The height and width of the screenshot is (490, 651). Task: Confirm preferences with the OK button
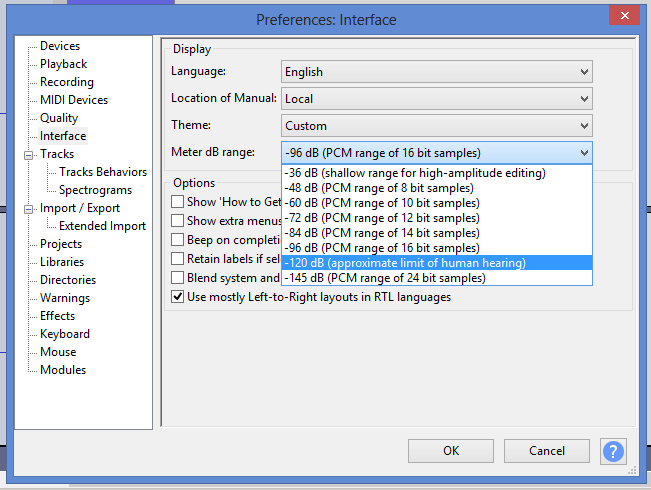click(x=451, y=451)
